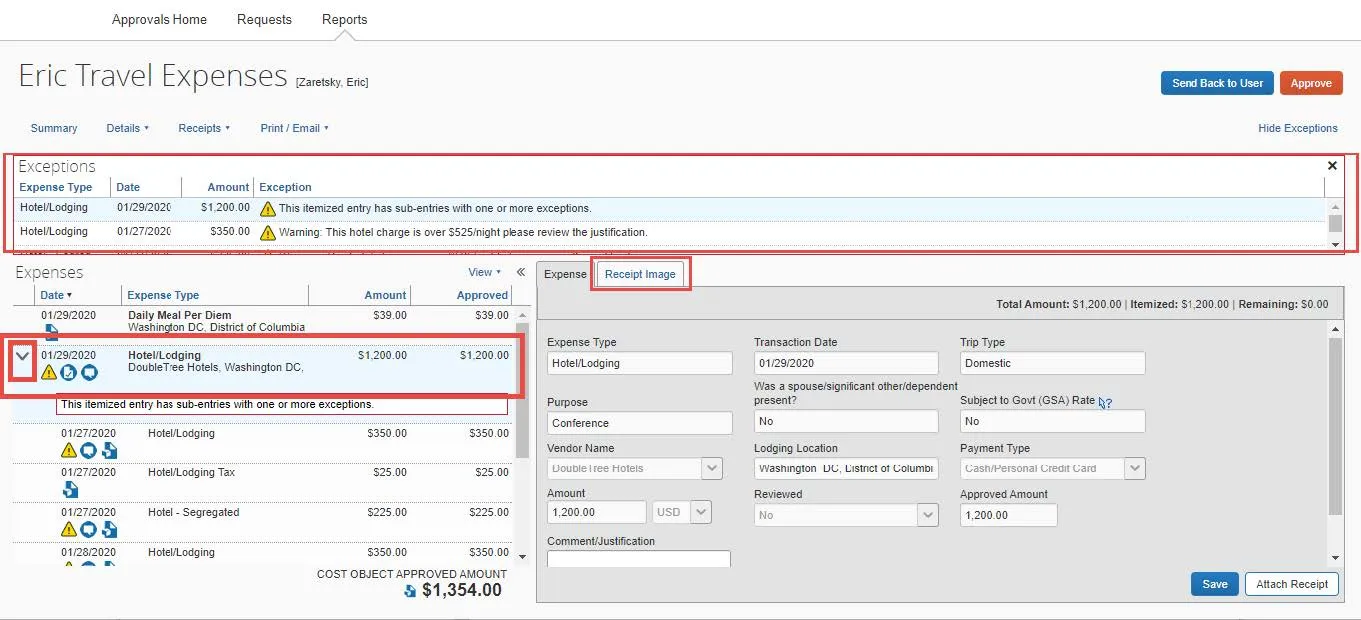
Task: Click the Save button
Action: (1215, 584)
